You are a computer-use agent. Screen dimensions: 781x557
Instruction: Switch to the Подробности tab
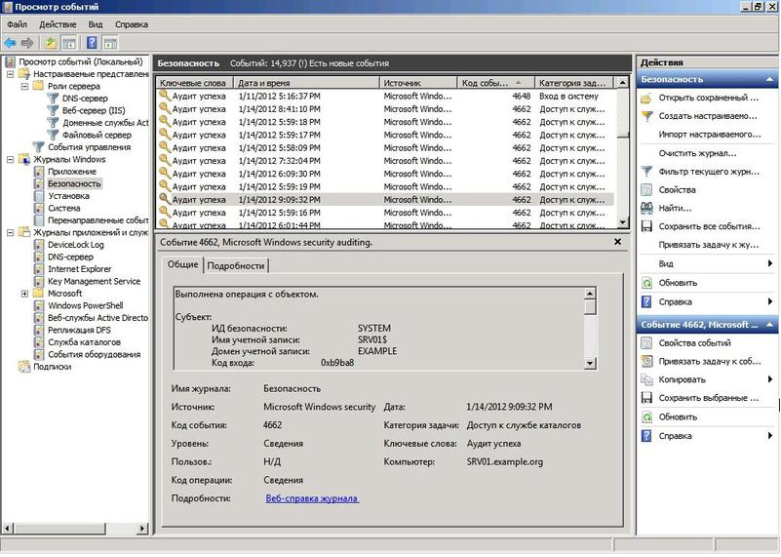pos(236,266)
